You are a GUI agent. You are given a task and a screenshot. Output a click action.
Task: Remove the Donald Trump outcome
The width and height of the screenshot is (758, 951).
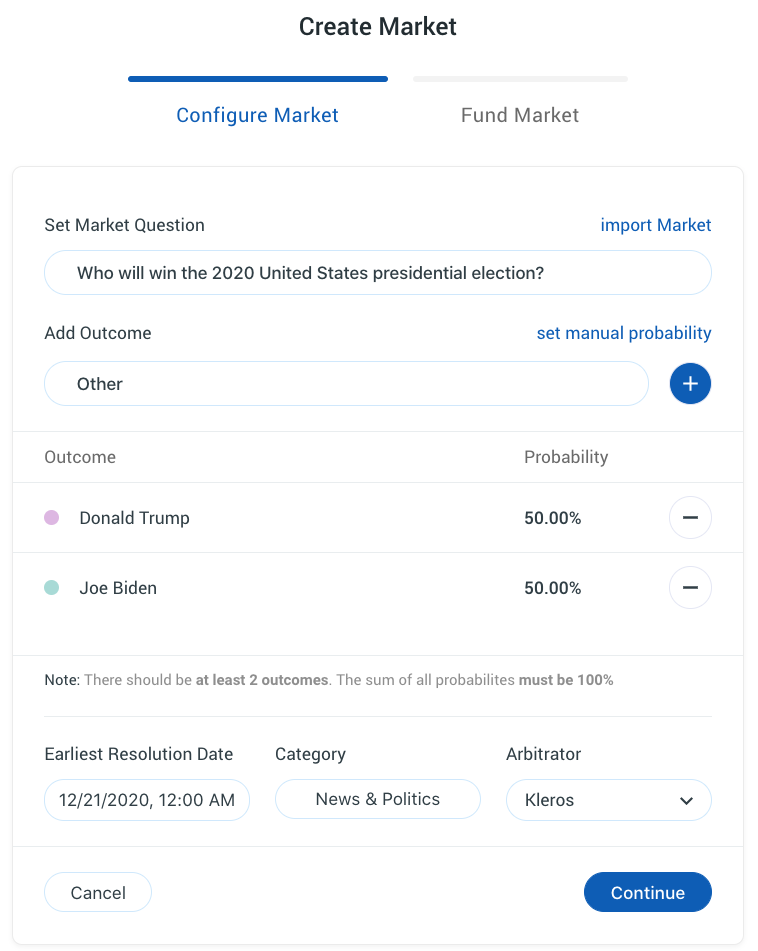(690, 518)
